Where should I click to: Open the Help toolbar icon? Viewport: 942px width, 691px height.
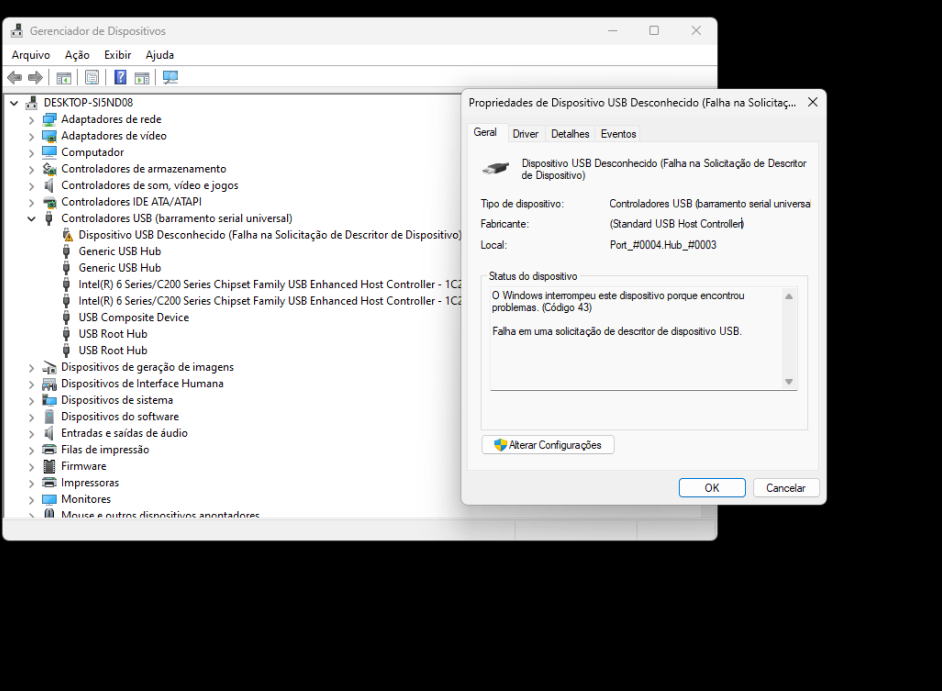[121, 78]
